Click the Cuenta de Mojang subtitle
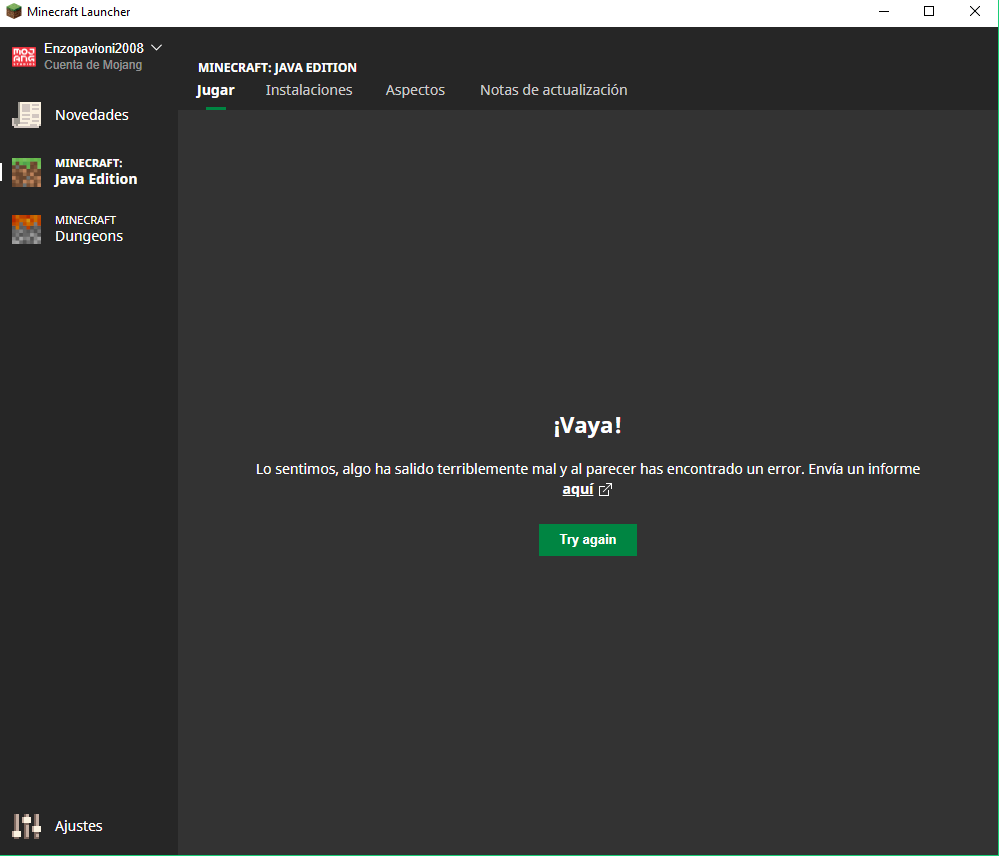The height and width of the screenshot is (856, 999). tap(93, 65)
